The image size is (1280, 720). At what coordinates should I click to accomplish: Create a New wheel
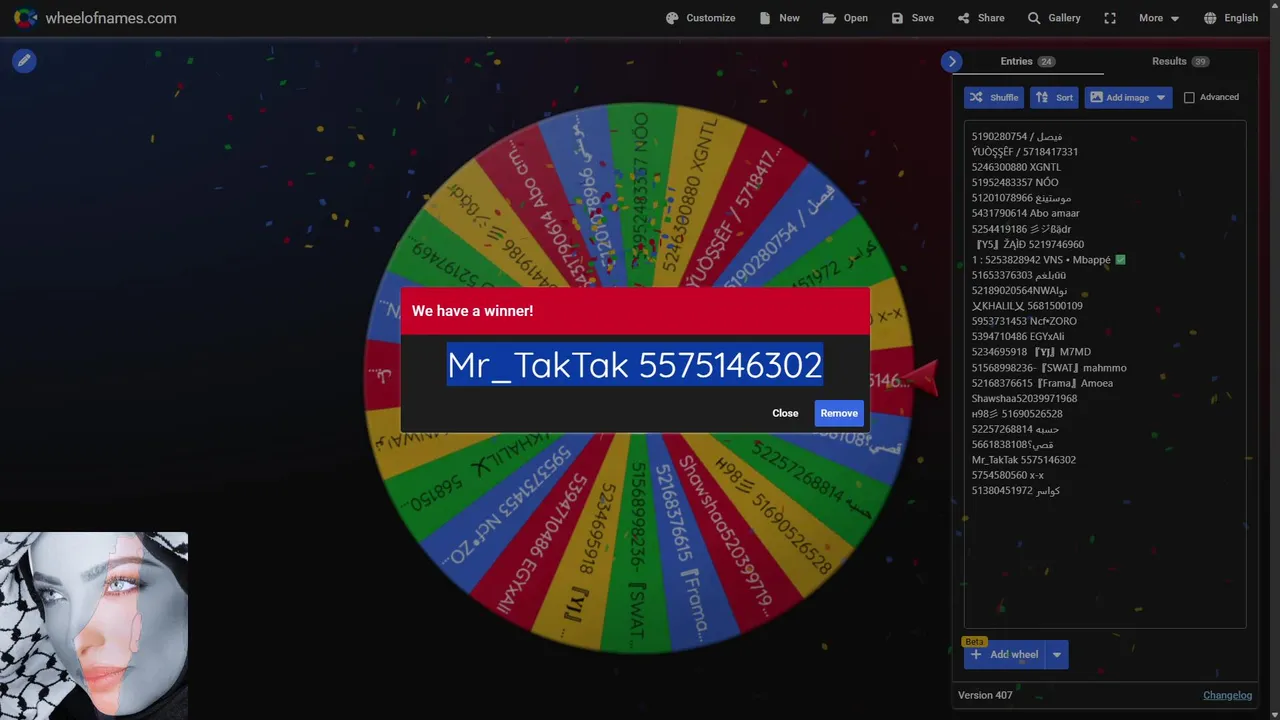coord(780,18)
